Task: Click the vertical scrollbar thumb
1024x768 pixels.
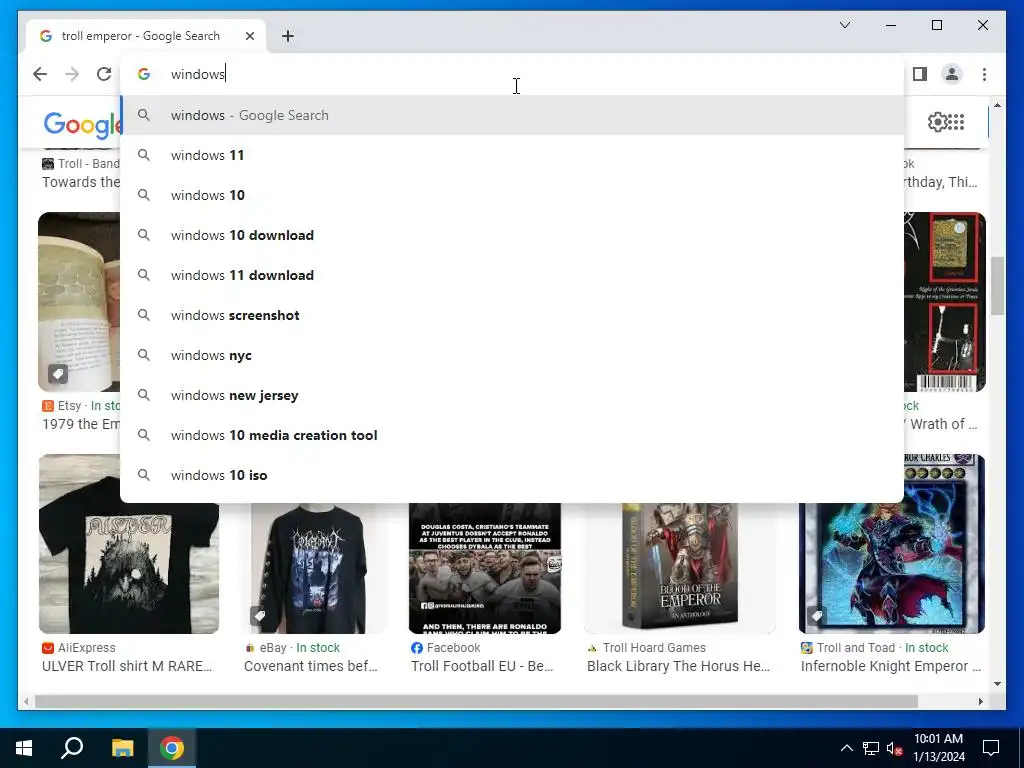Action: coord(997,286)
